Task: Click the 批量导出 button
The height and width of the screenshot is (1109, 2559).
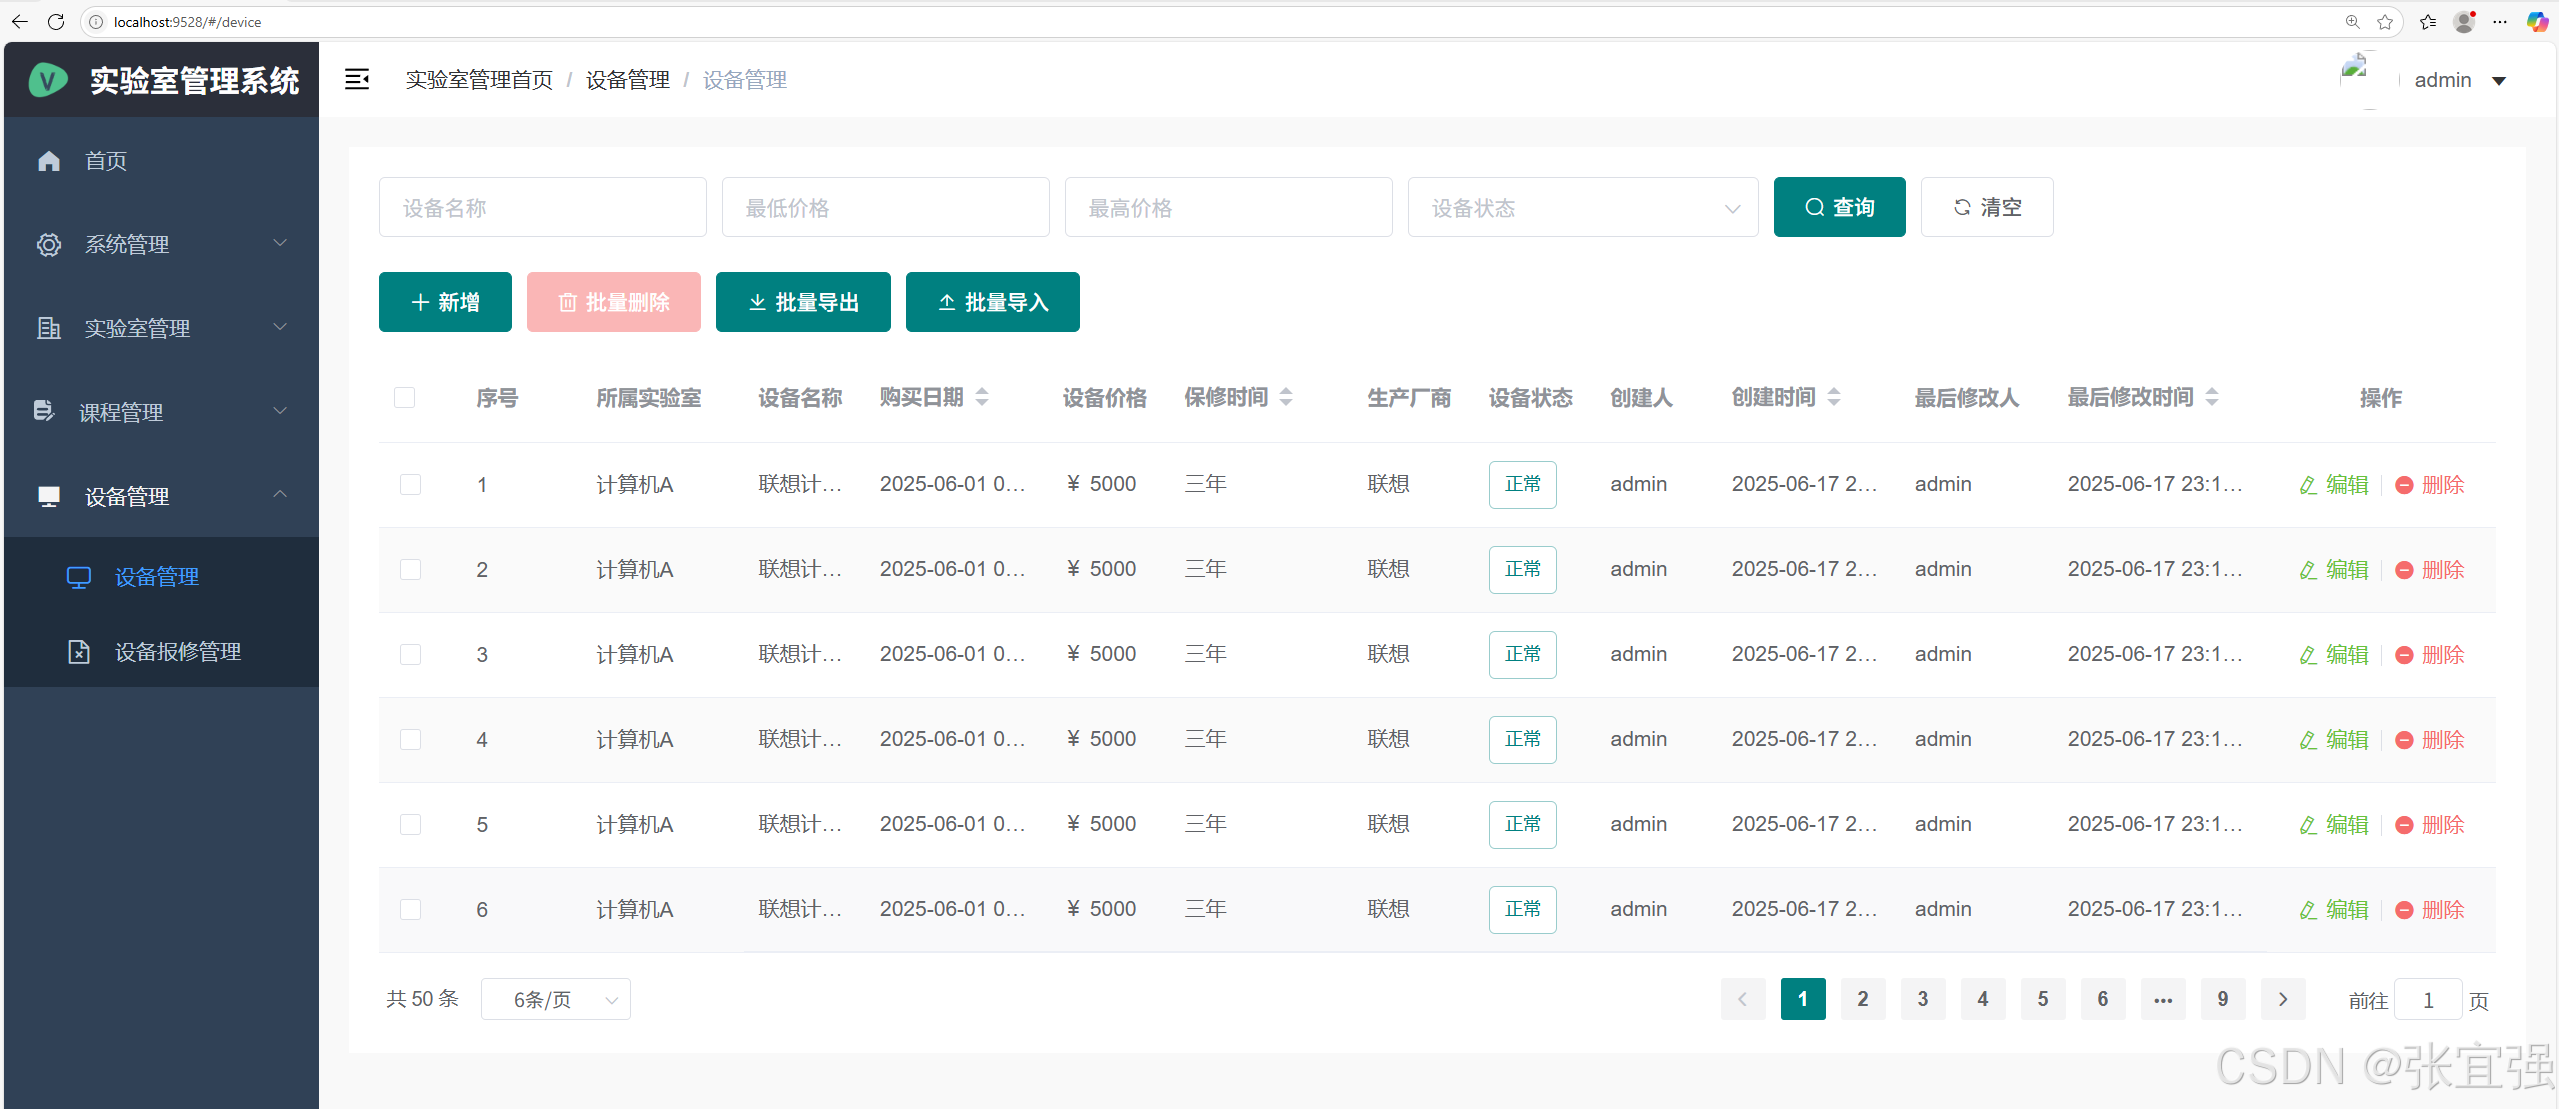Action: [x=803, y=302]
